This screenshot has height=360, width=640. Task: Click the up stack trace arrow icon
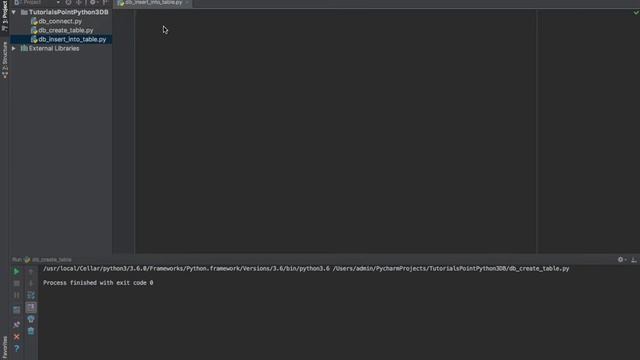pyautogui.click(x=31, y=272)
